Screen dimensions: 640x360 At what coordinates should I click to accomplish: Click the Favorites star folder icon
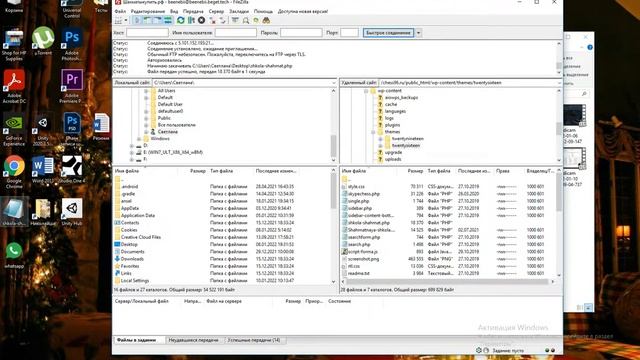point(118,266)
